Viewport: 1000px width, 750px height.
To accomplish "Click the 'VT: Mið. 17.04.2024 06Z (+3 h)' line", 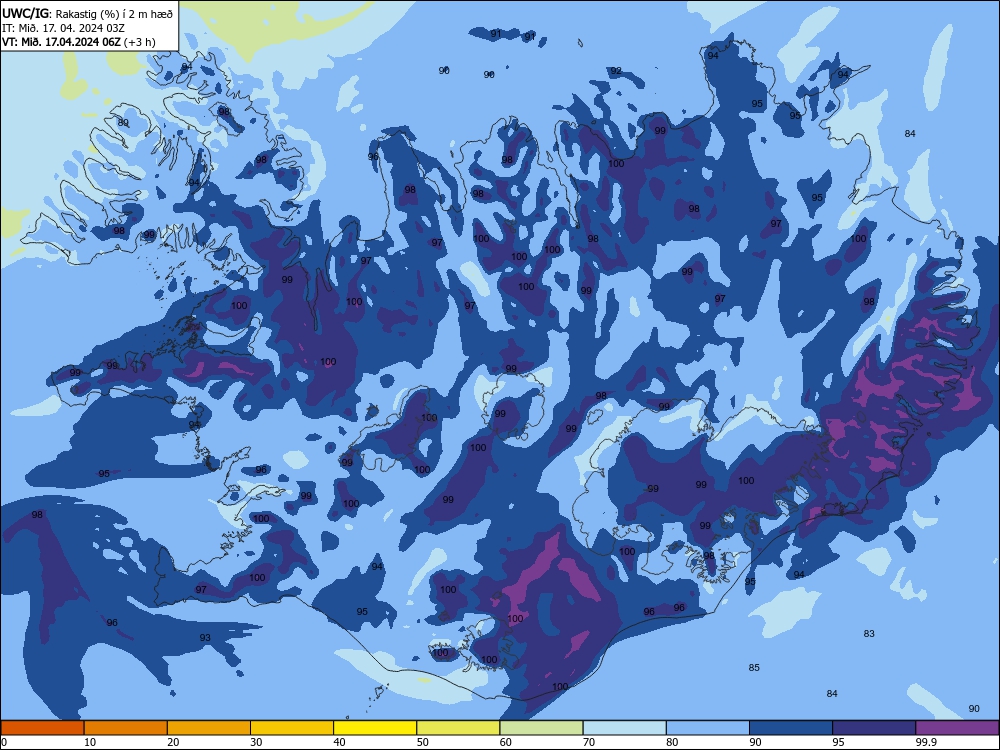I will [x=78, y=42].
